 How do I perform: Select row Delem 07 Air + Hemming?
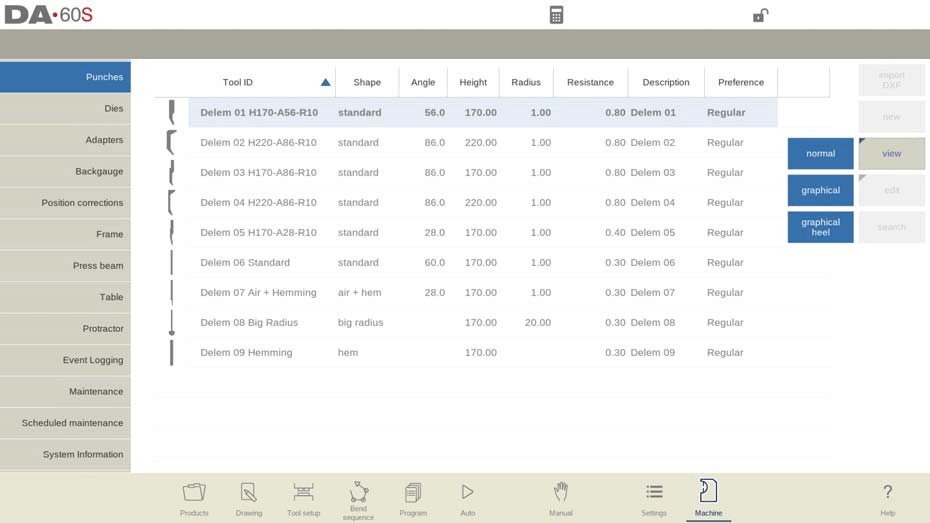click(x=483, y=292)
